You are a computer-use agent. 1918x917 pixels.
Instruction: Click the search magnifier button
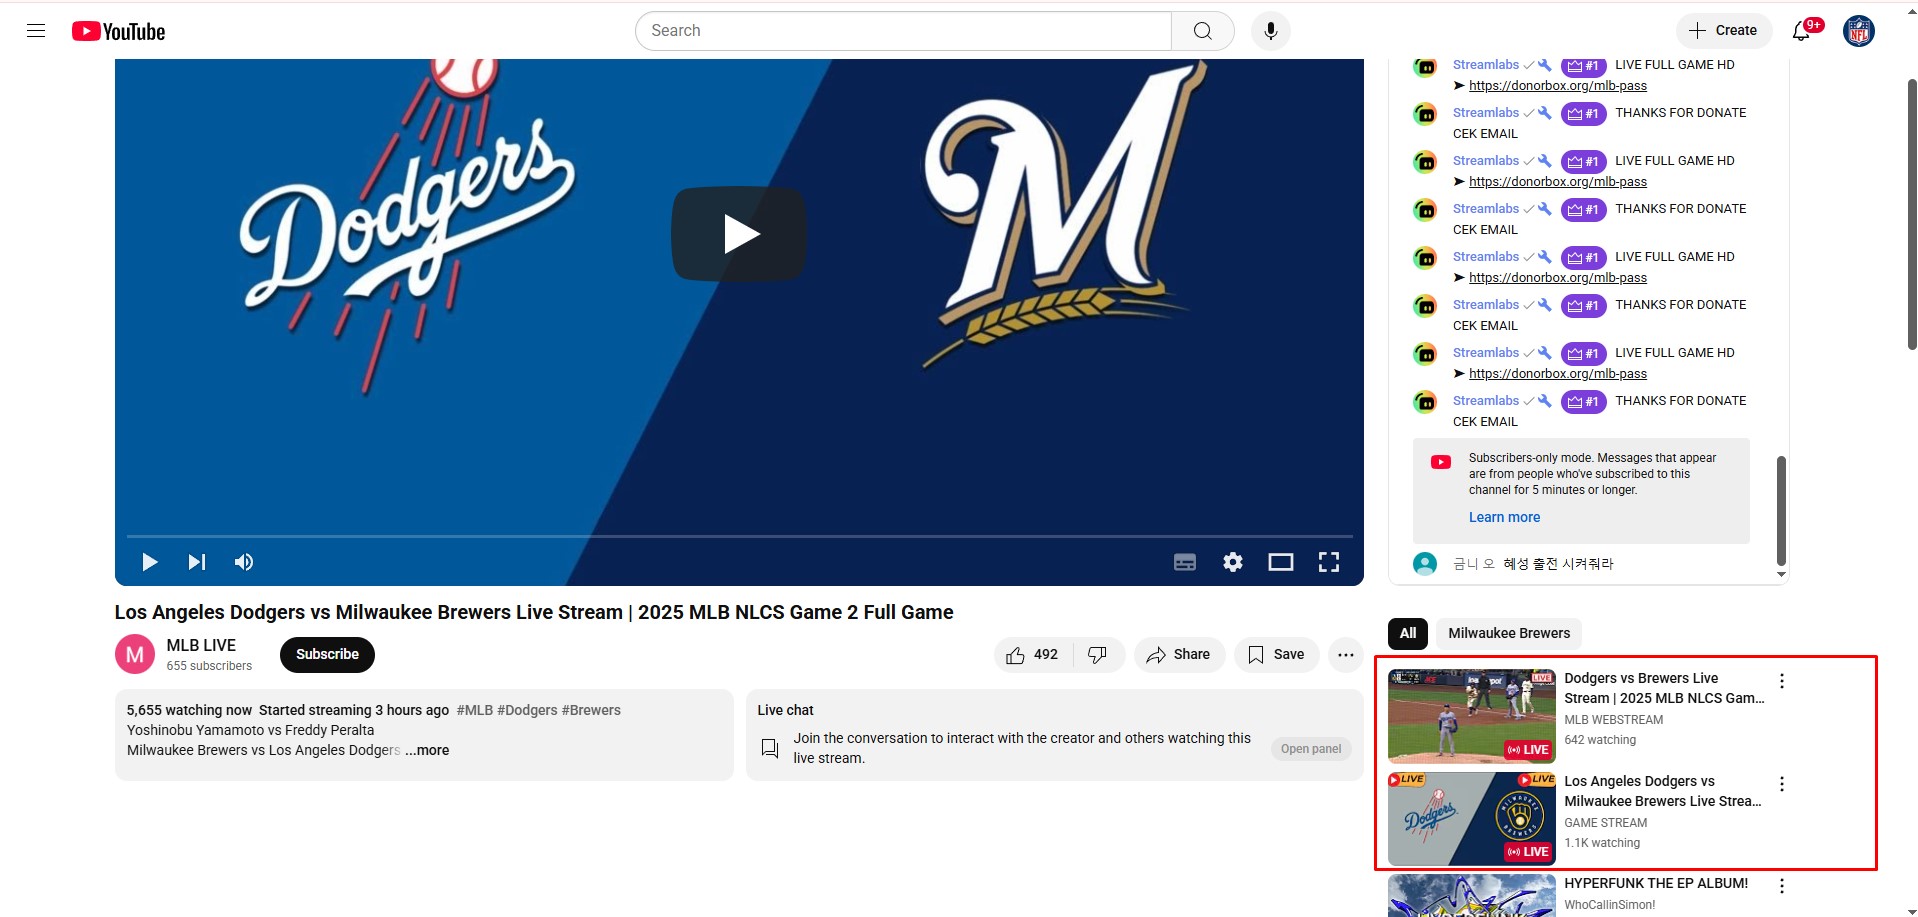coord(1202,31)
